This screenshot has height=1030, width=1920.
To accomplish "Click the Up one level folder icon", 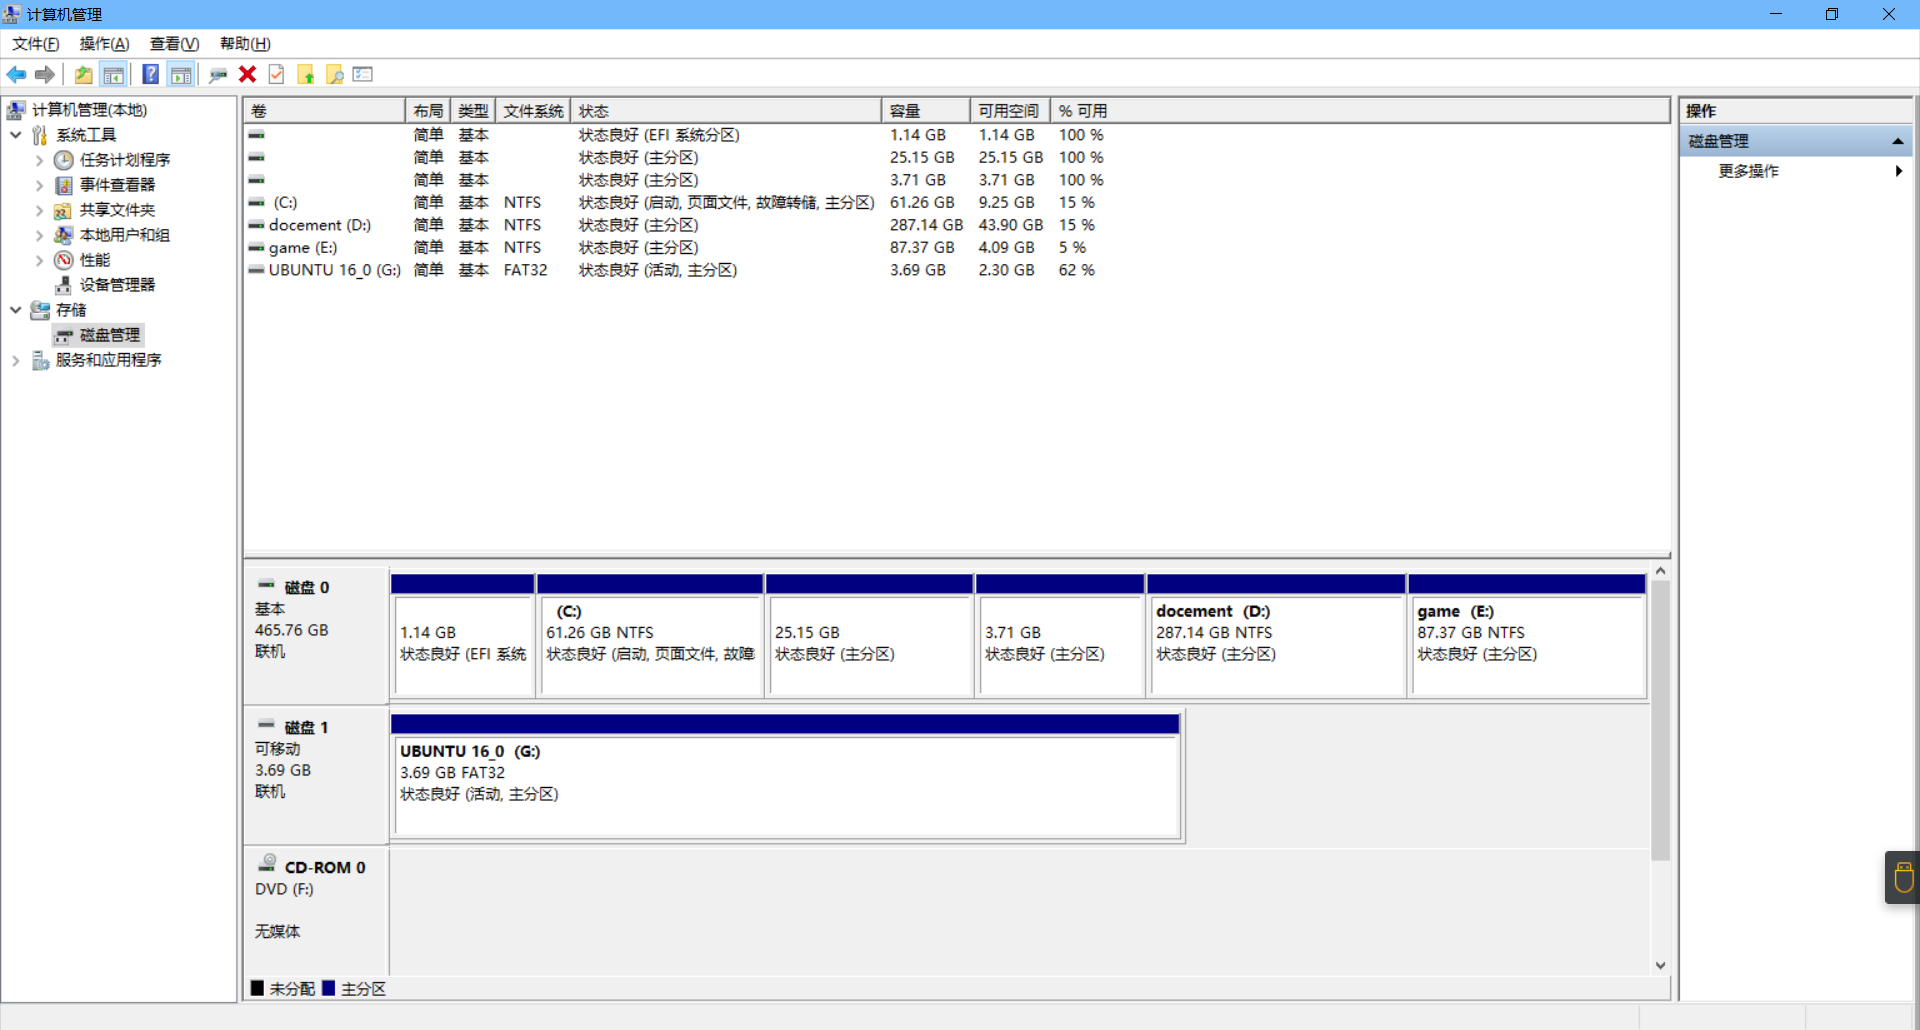I will click(84, 75).
